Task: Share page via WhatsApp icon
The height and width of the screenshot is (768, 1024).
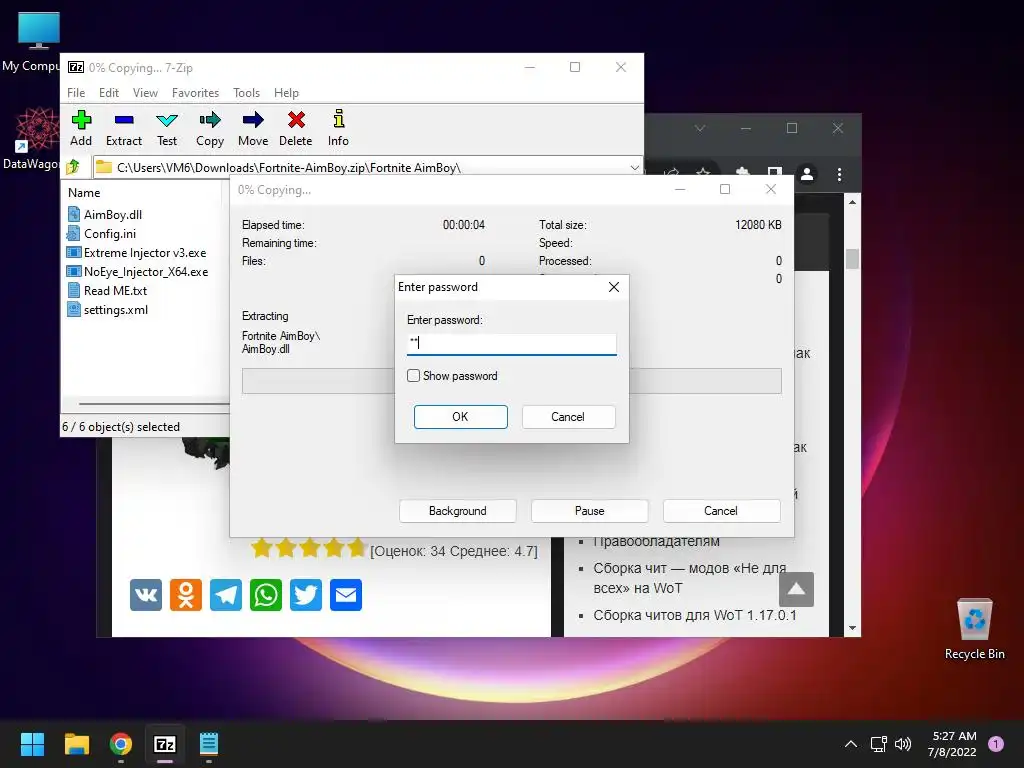Action: point(266,595)
